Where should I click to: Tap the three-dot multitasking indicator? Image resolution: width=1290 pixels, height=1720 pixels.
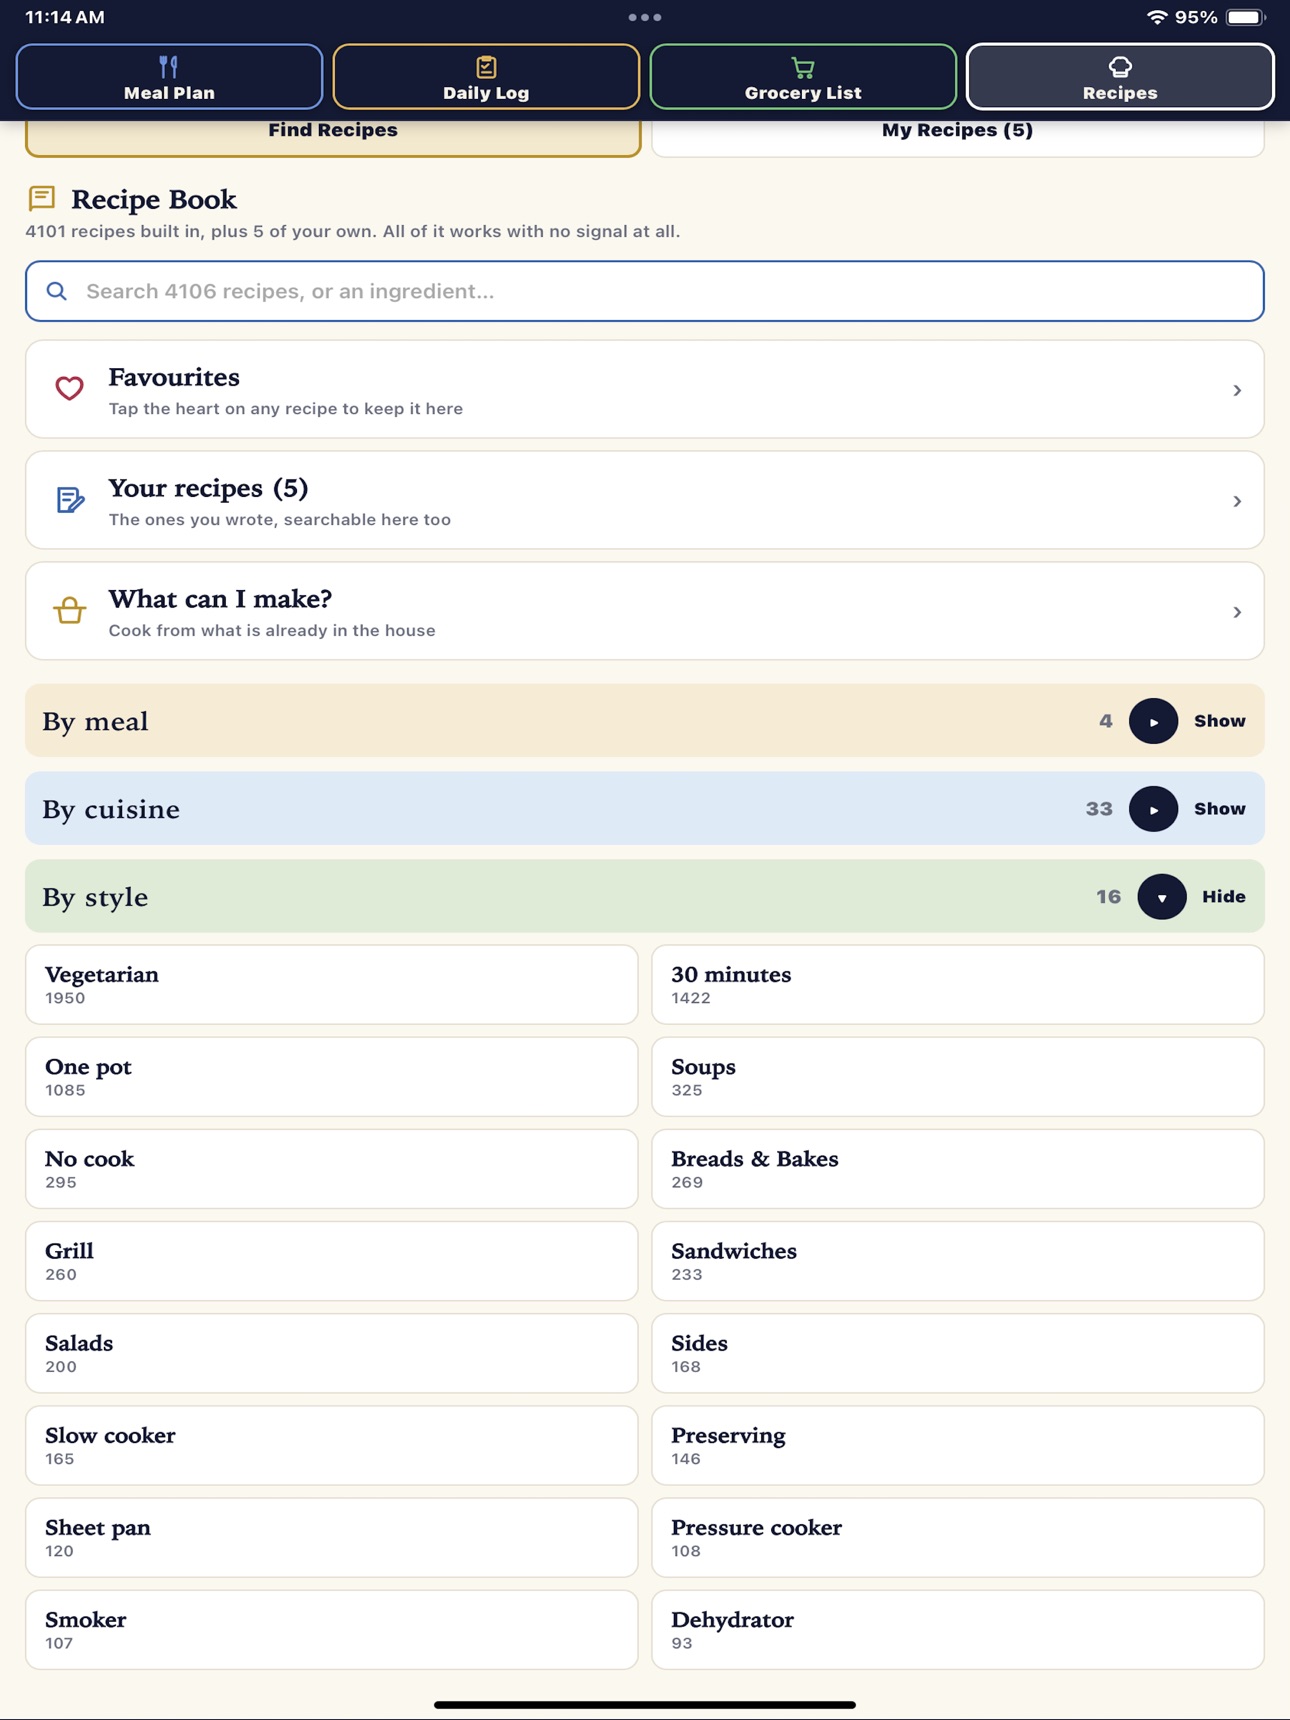point(645,17)
